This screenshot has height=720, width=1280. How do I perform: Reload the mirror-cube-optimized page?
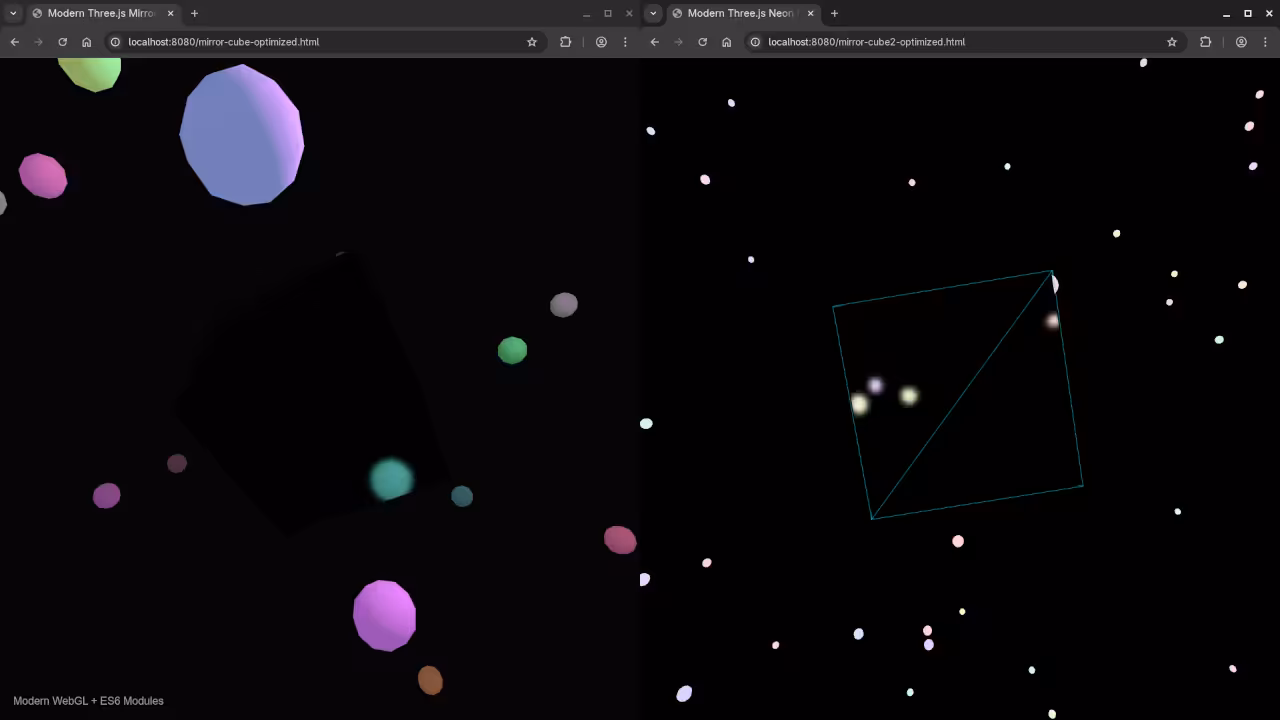pos(62,42)
